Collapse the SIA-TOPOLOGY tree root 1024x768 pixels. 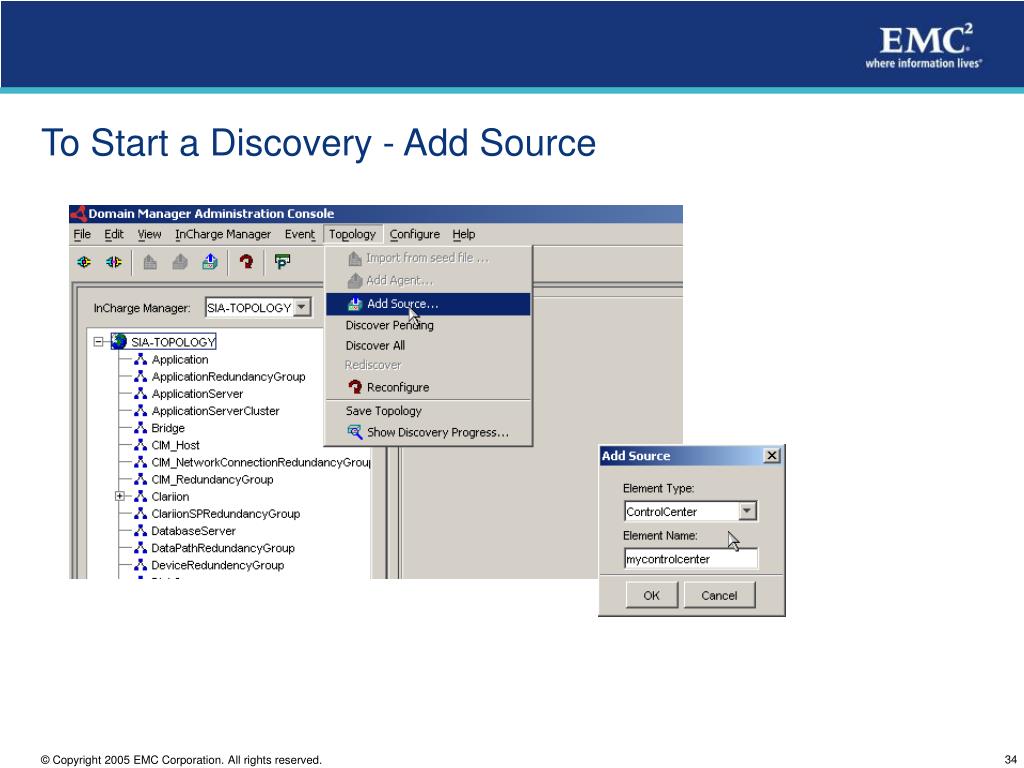coord(99,342)
